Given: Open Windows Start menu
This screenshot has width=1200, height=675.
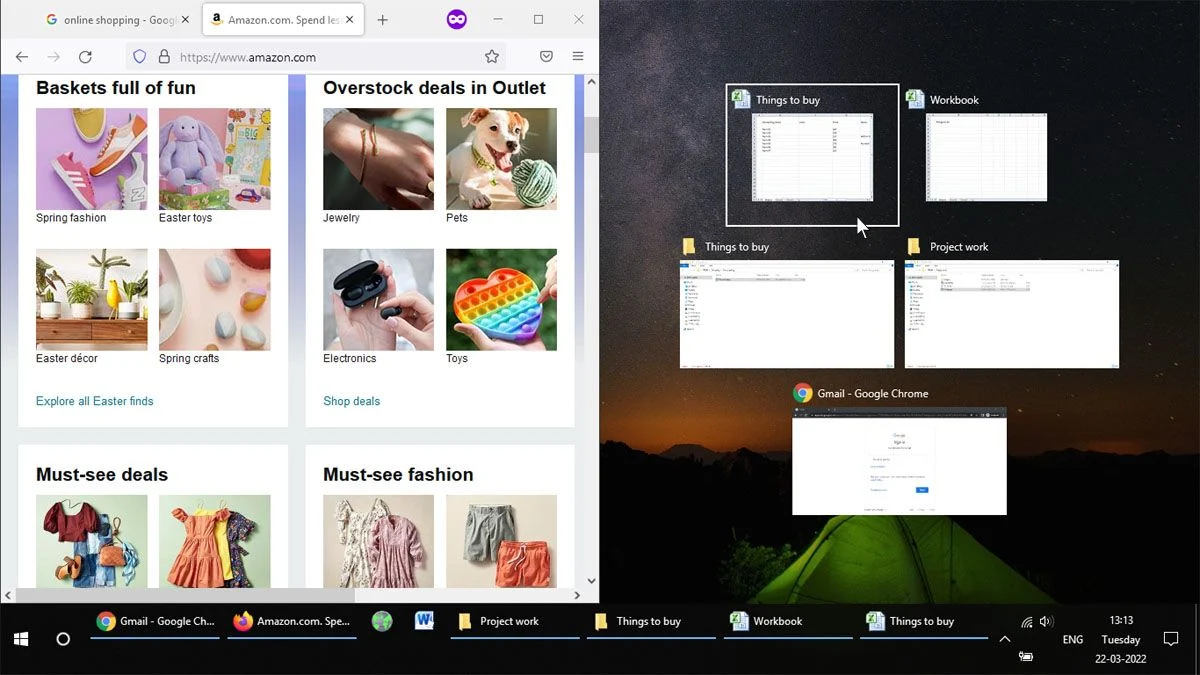Looking at the screenshot, I should (21, 638).
